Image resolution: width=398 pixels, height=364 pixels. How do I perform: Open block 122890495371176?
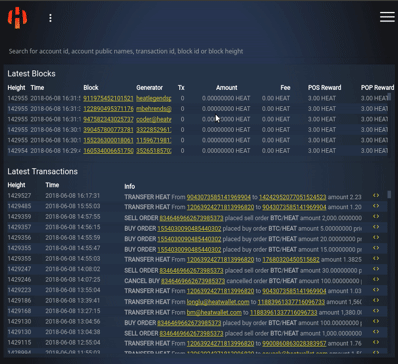click(x=108, y=109)
